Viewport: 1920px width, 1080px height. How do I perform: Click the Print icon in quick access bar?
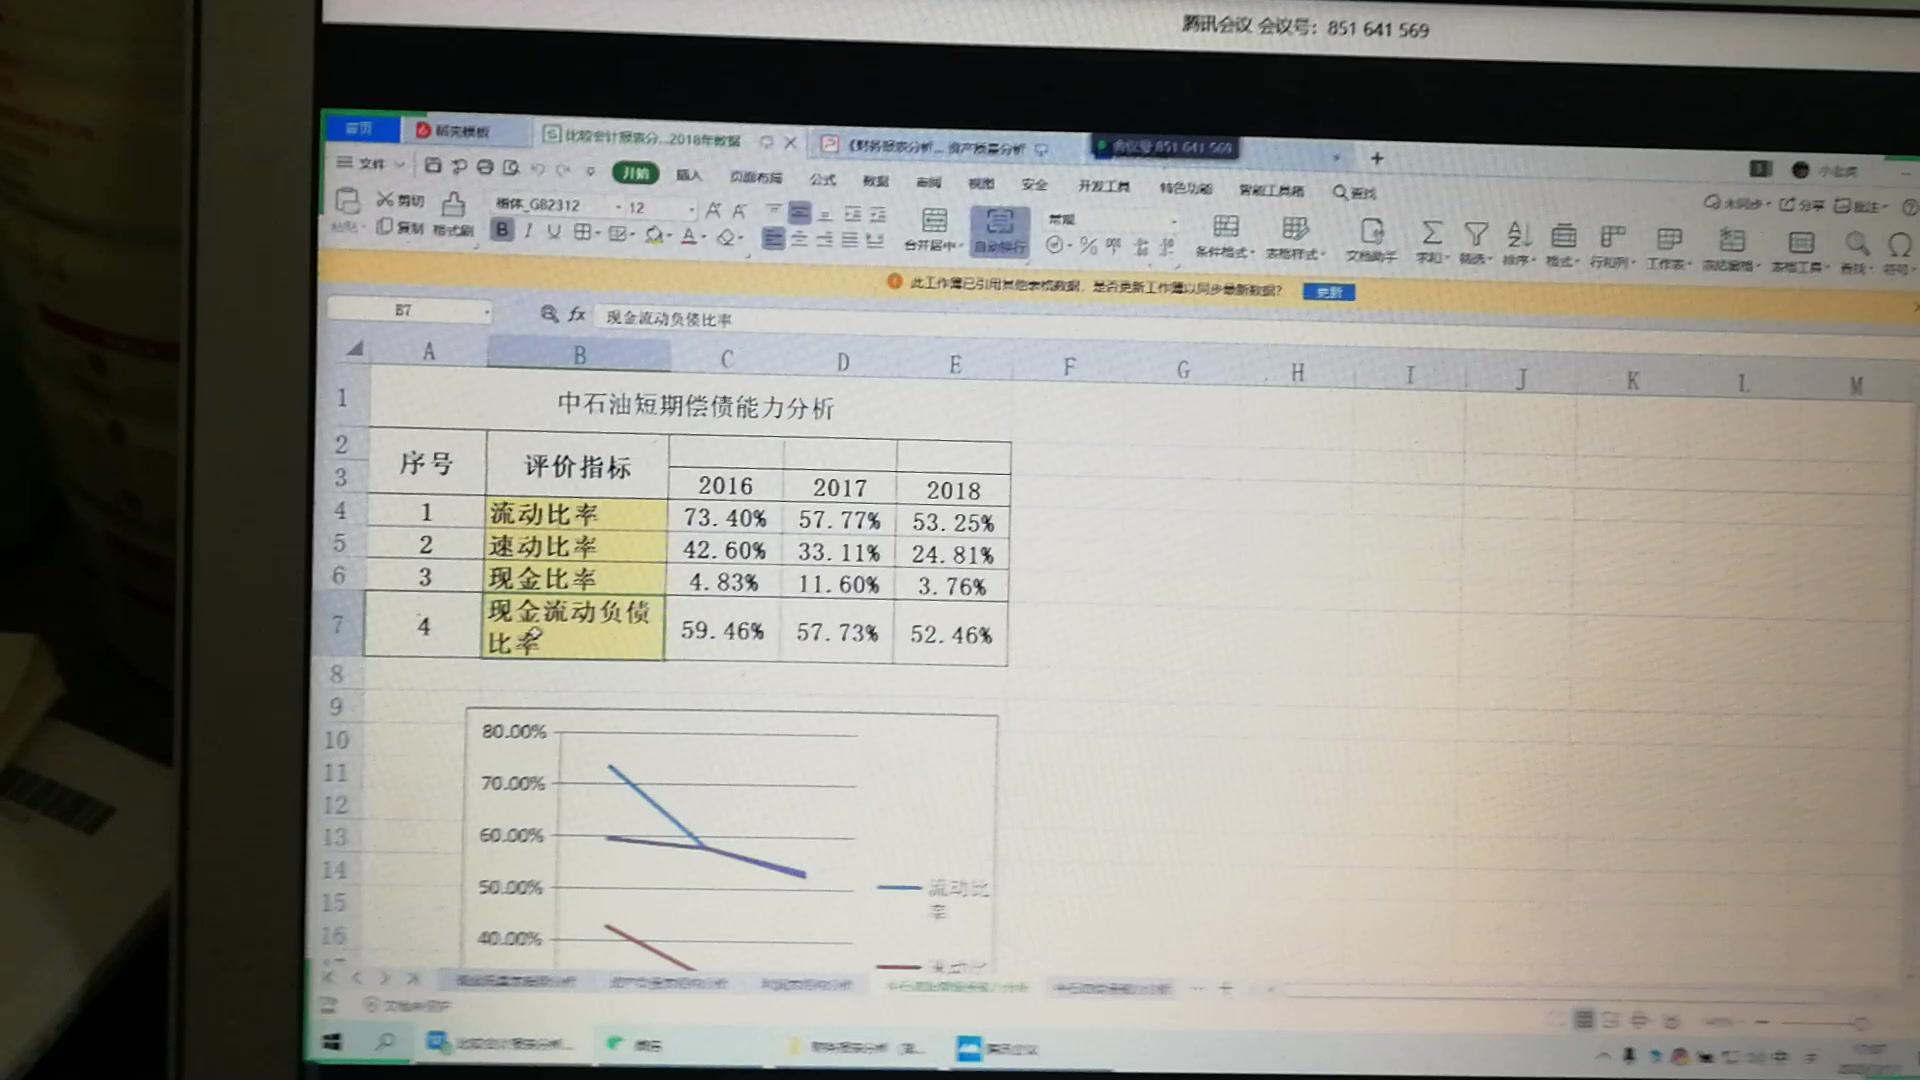pos(485,167)
